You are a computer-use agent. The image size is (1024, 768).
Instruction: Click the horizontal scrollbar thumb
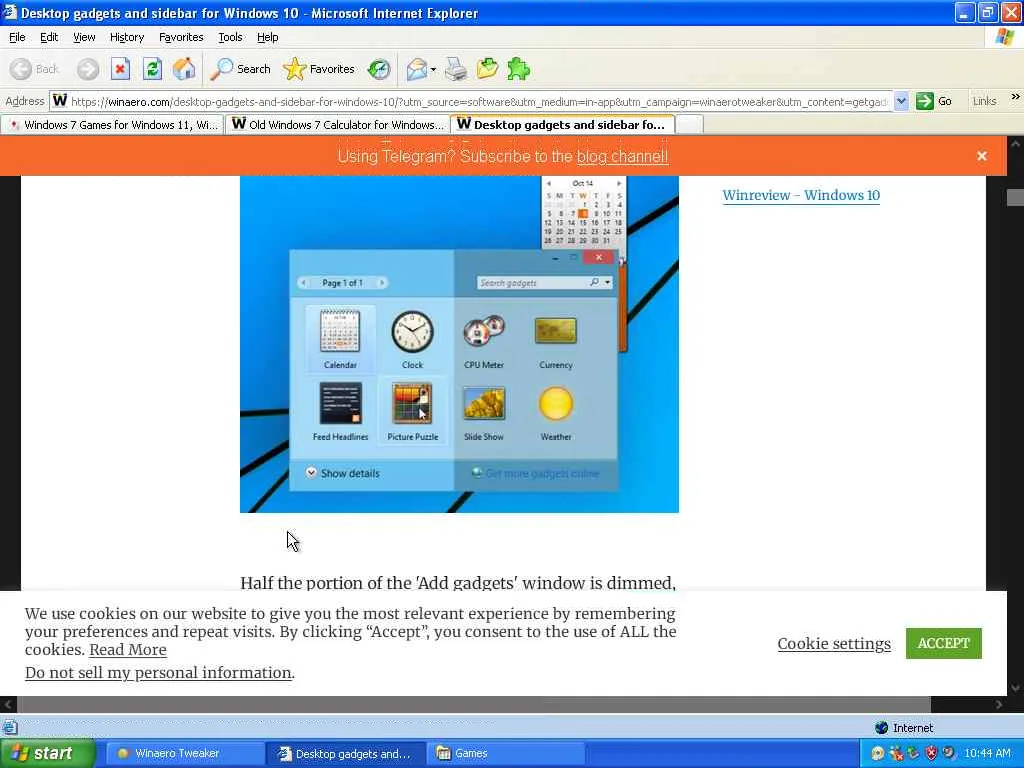coord(473,704)
